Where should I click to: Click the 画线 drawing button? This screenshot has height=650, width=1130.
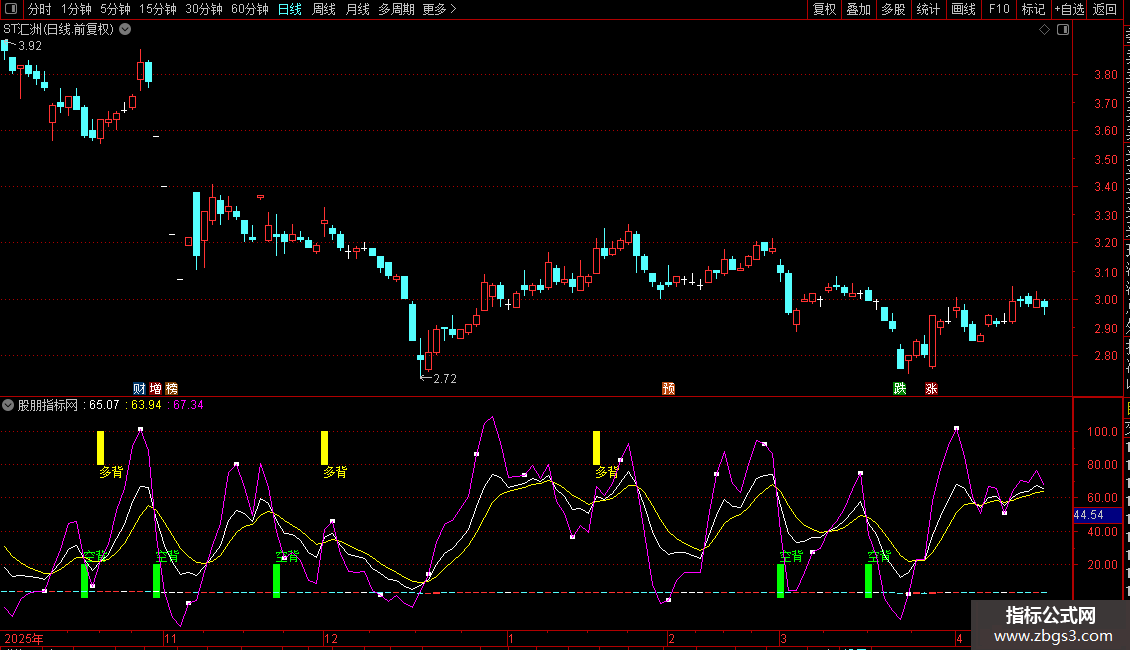pos(963,10)
